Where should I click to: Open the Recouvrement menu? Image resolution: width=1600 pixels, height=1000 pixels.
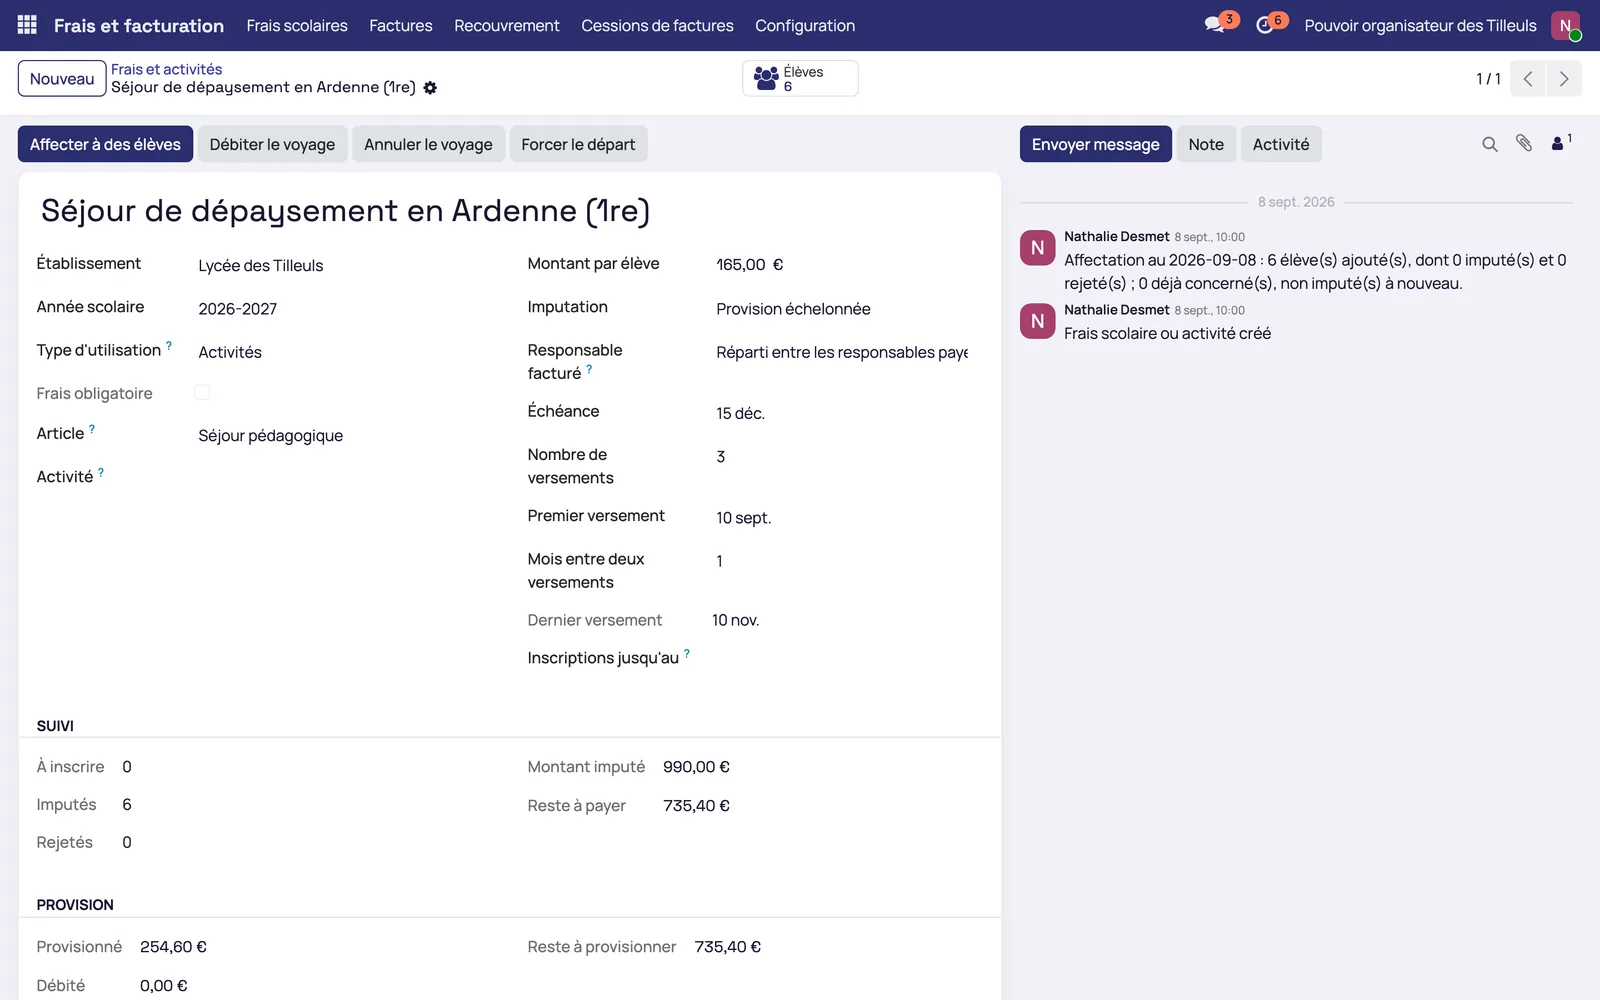(x=507, y=25)
